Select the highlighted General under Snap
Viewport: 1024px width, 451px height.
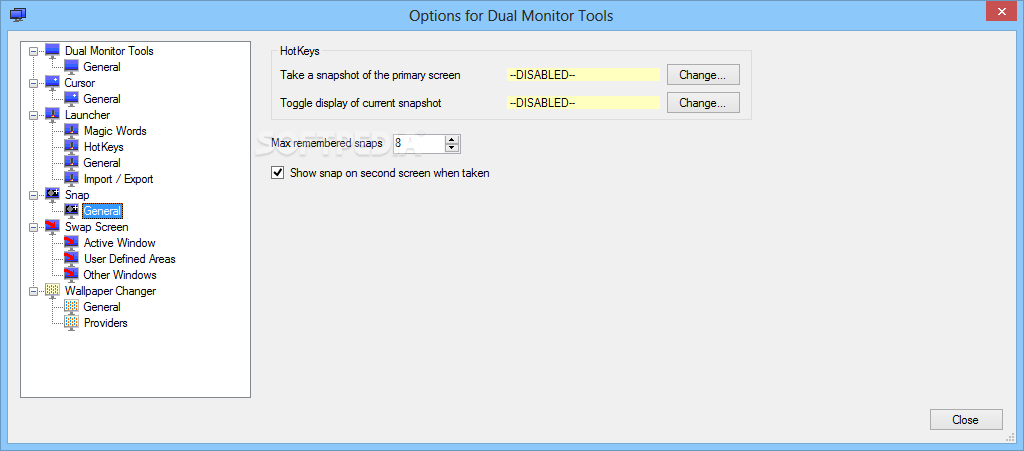point(102,211)
